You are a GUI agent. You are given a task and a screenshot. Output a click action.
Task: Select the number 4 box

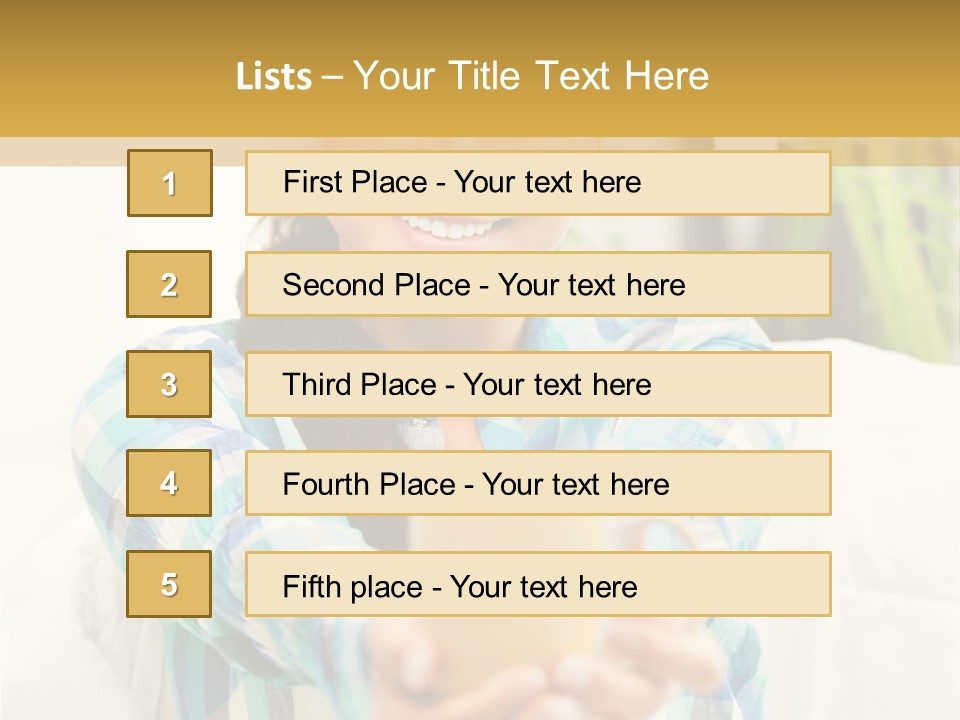point(169,483)
